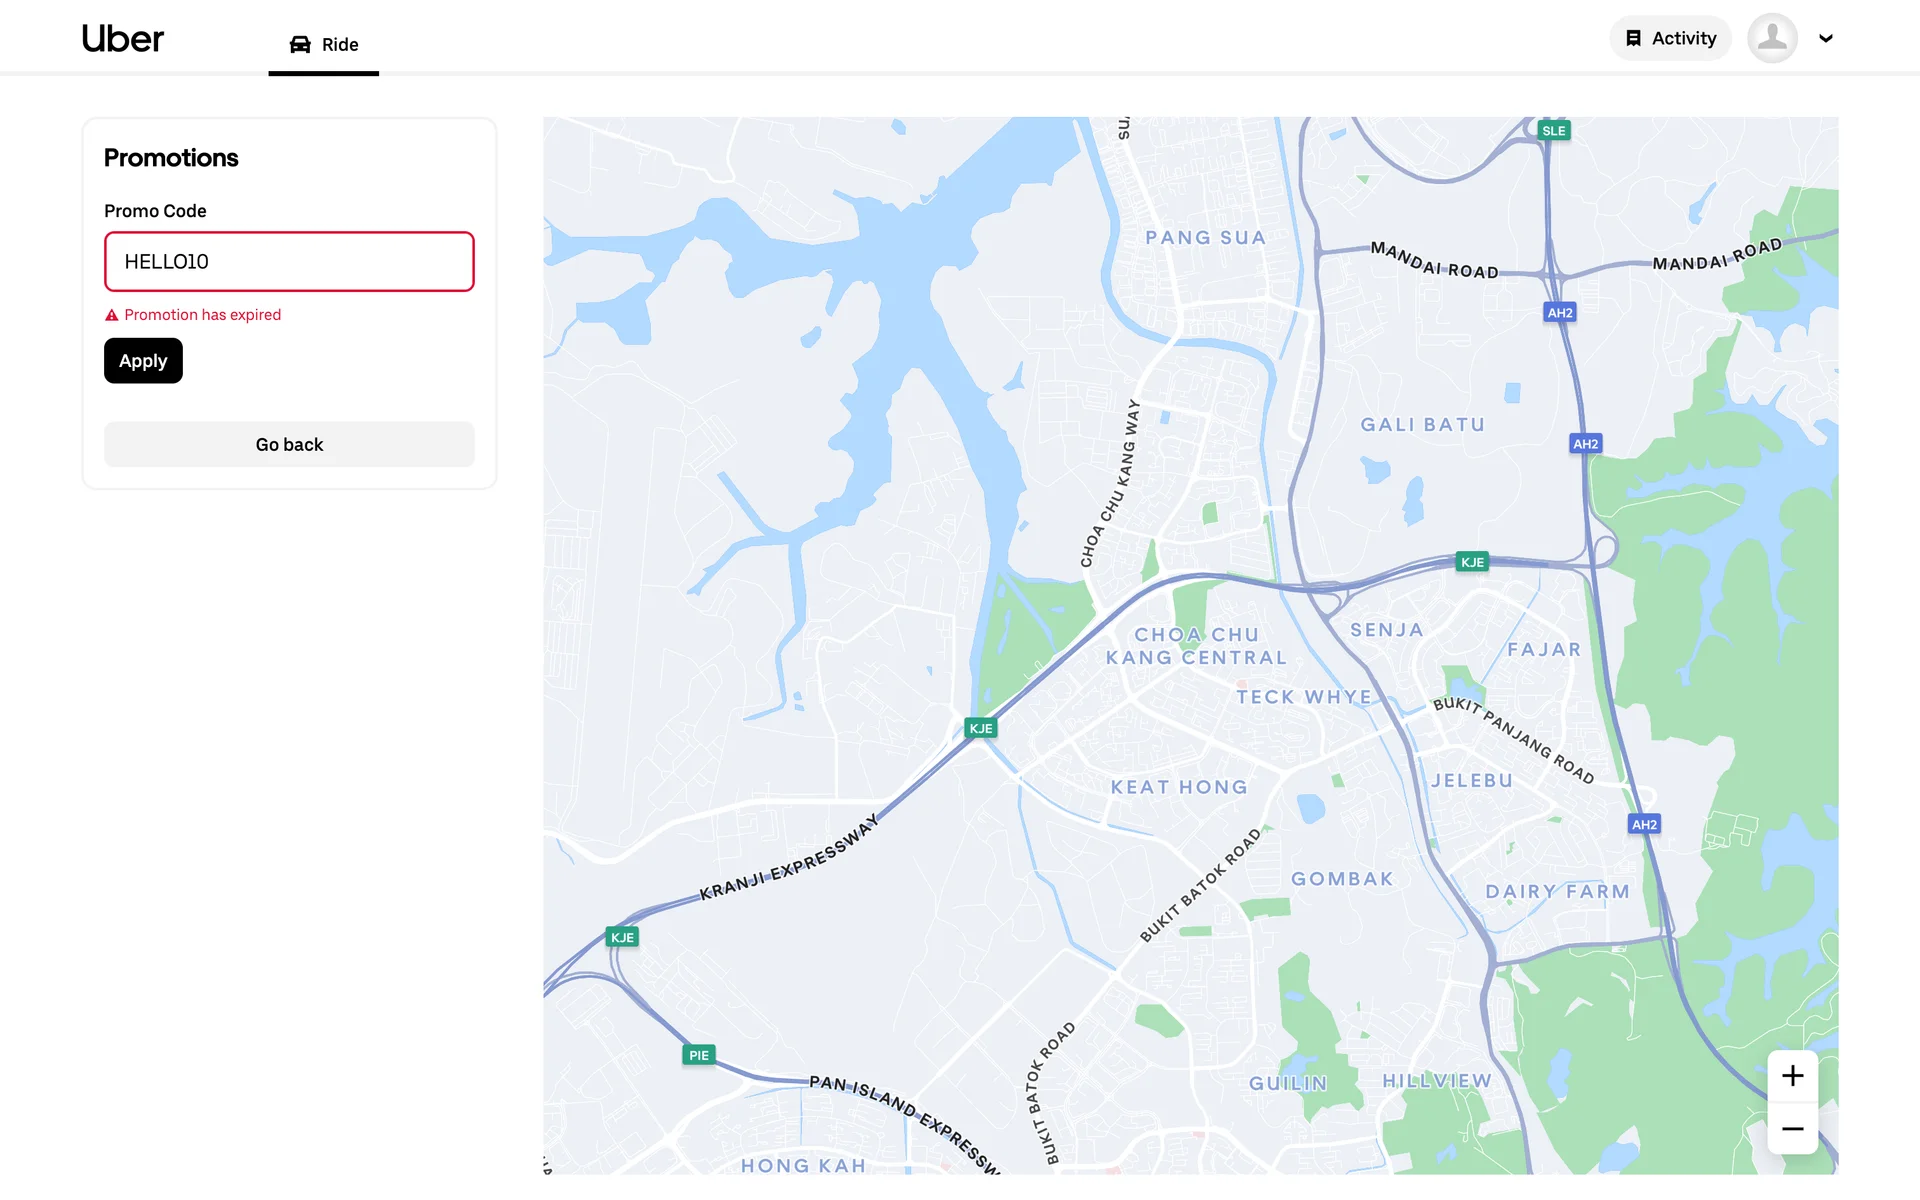This screenshot has height=1200, width=1920.
Task: Click the user profile avatar
Action: 1772,38
